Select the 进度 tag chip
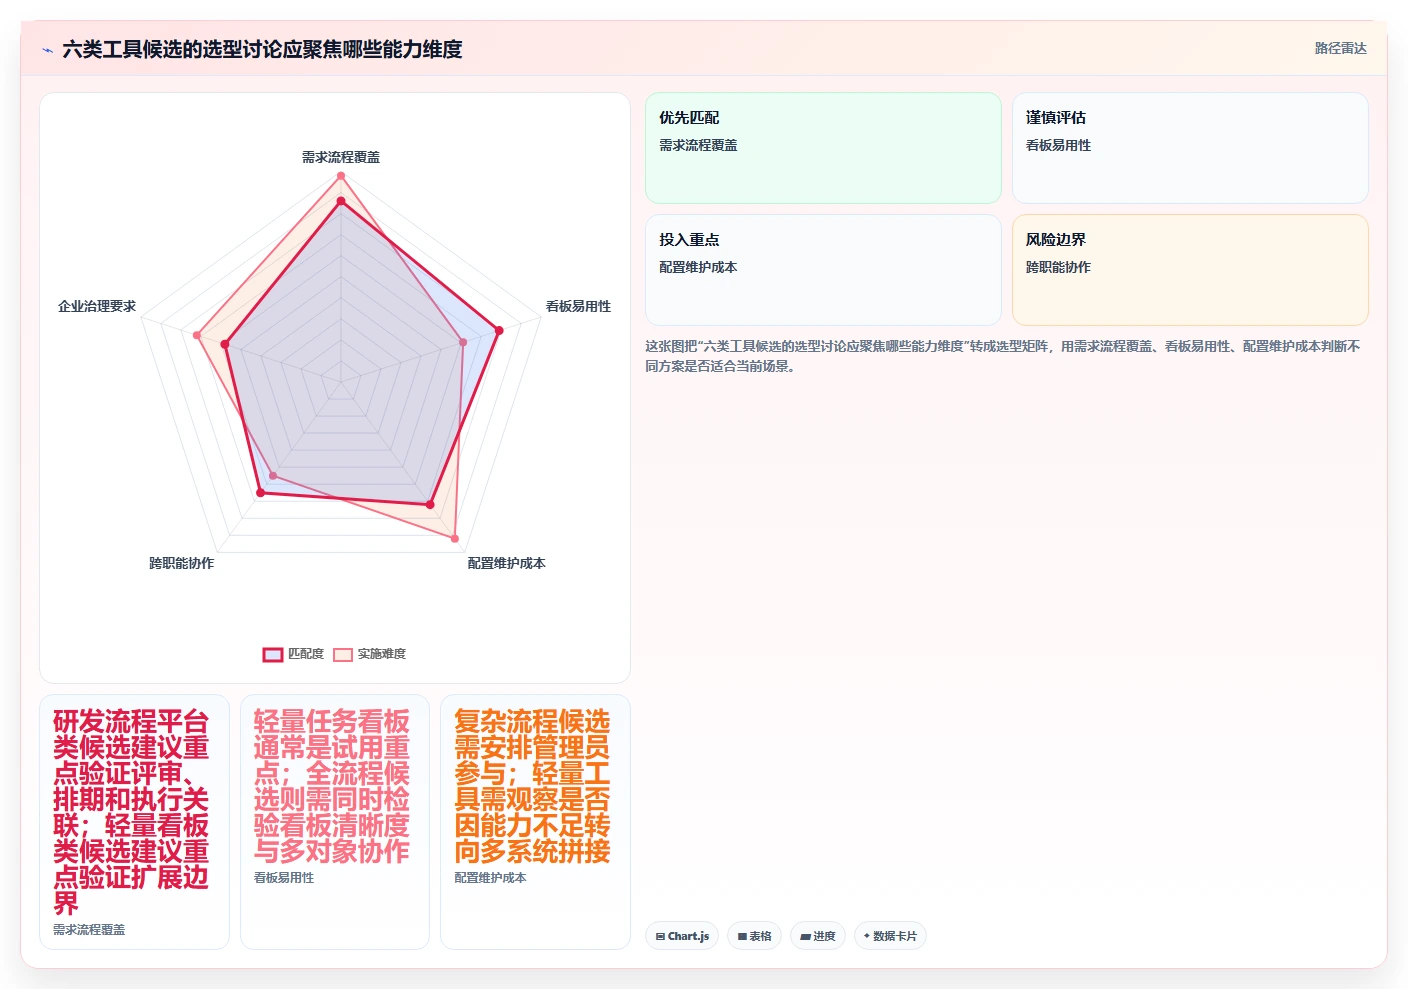Screen dimensions: 1408x989 coord(818,936)
